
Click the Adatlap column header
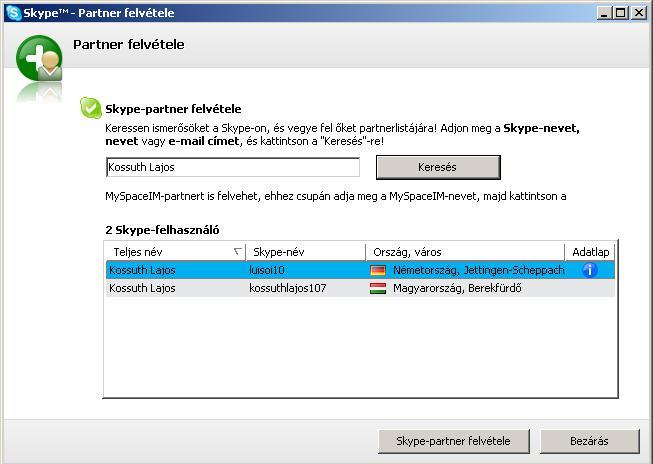(x=588, y=252)
